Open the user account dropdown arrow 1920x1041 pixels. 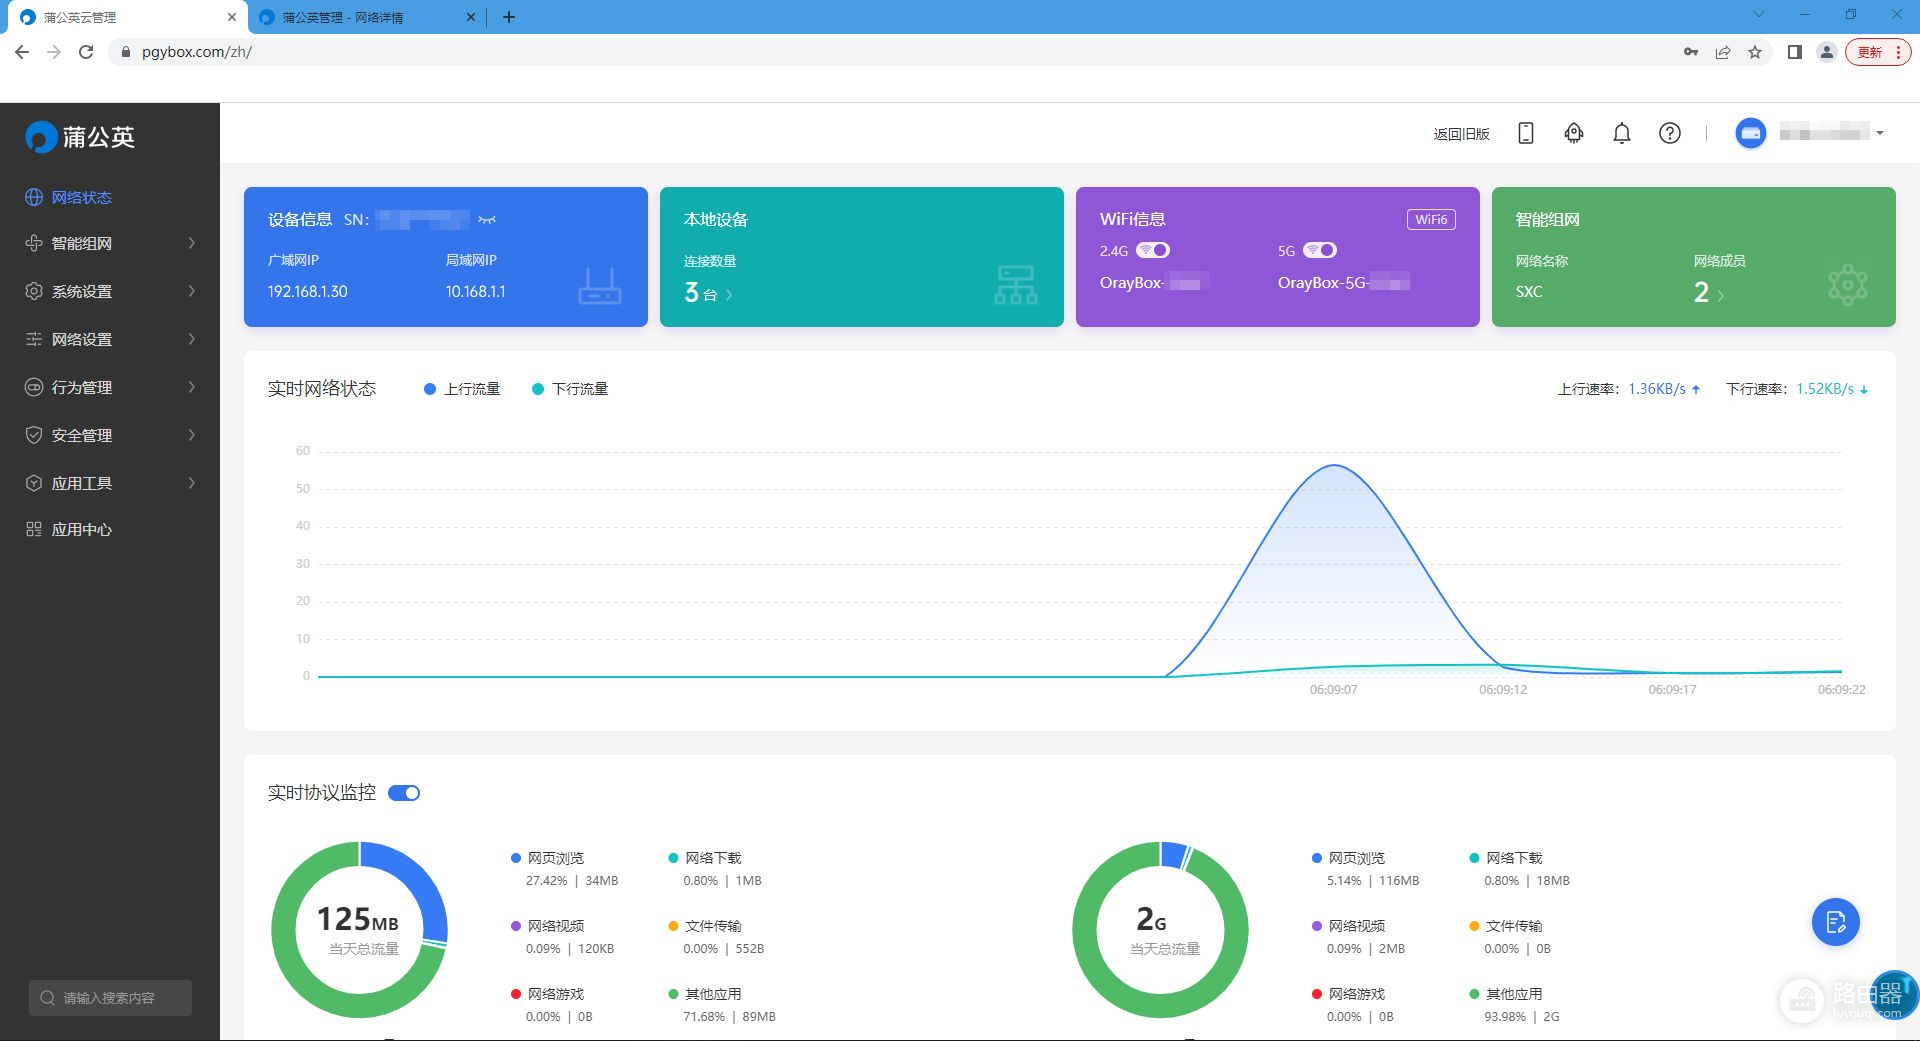pyautogui.click(x=1880, y=133)
